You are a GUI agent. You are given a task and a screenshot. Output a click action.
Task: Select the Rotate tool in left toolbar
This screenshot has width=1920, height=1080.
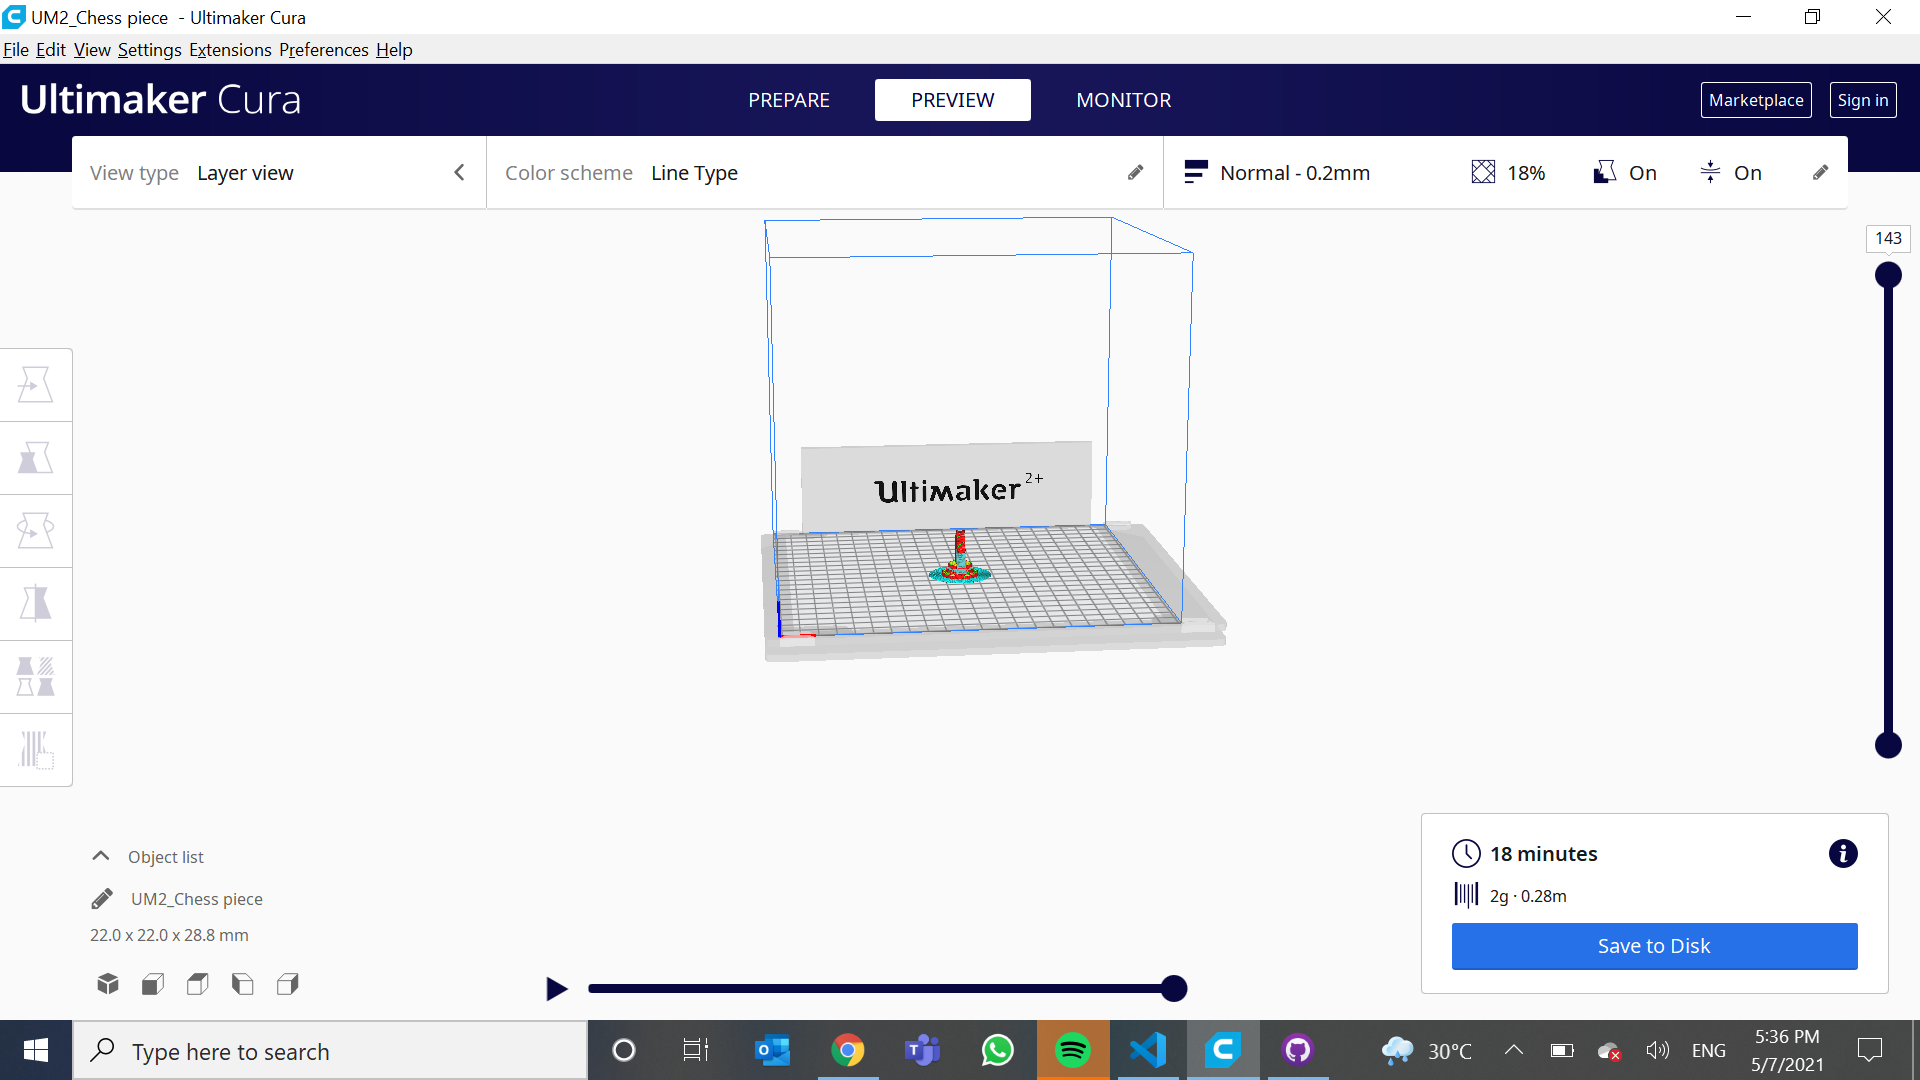[35, 531]
